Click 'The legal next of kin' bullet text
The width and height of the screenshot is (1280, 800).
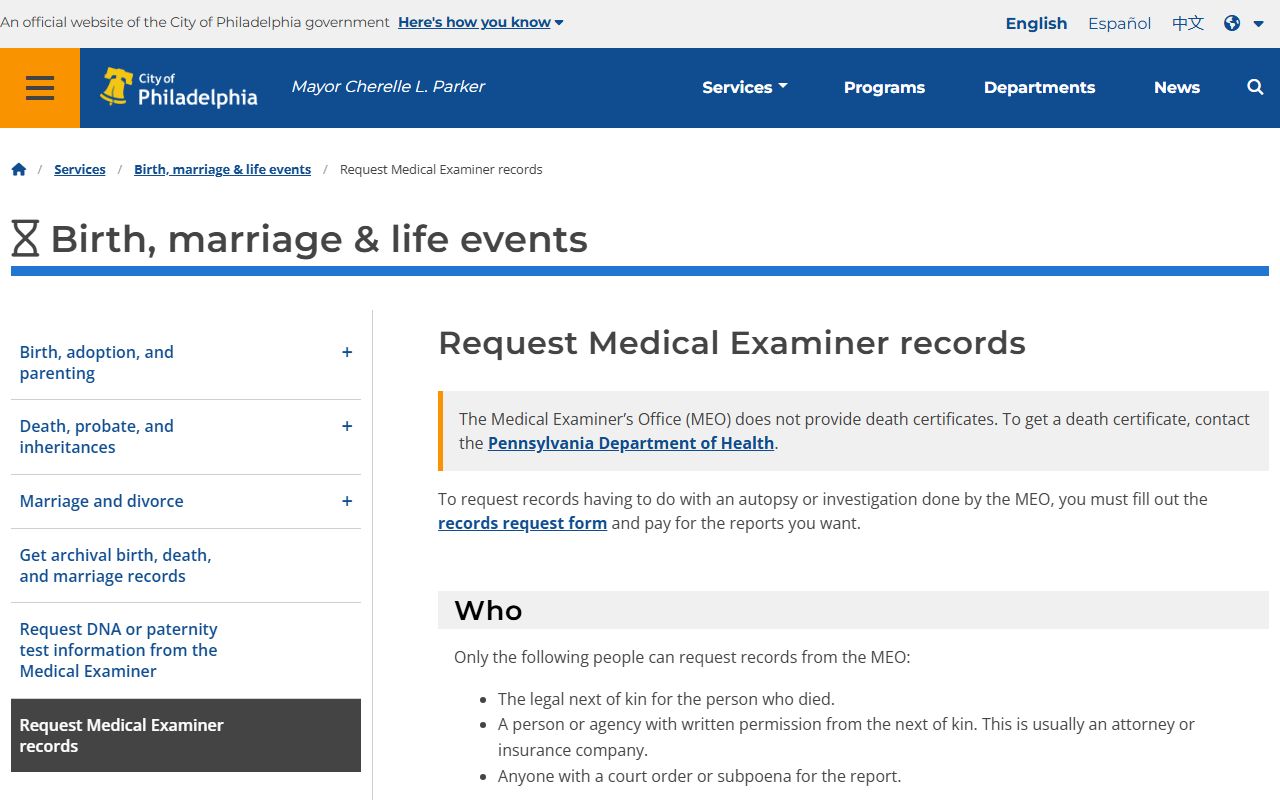point(666,699)
